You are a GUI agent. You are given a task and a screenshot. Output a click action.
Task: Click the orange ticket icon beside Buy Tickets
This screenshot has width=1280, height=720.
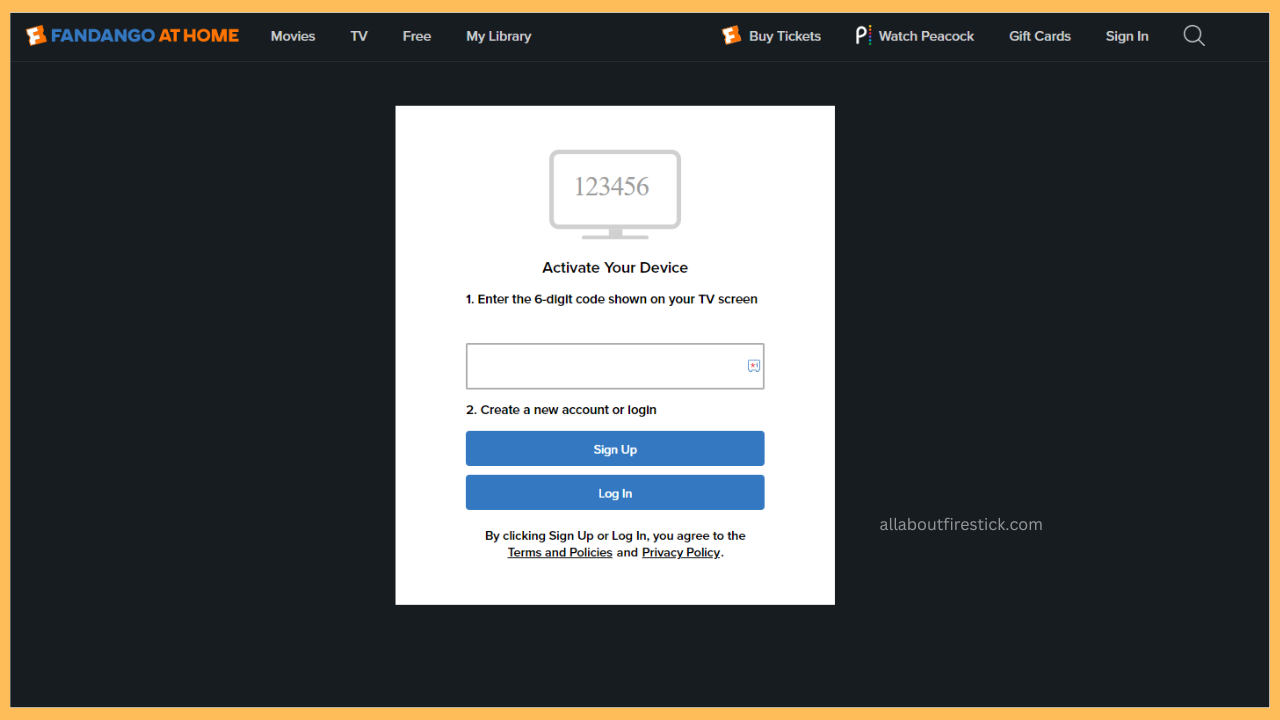[729, 35]
